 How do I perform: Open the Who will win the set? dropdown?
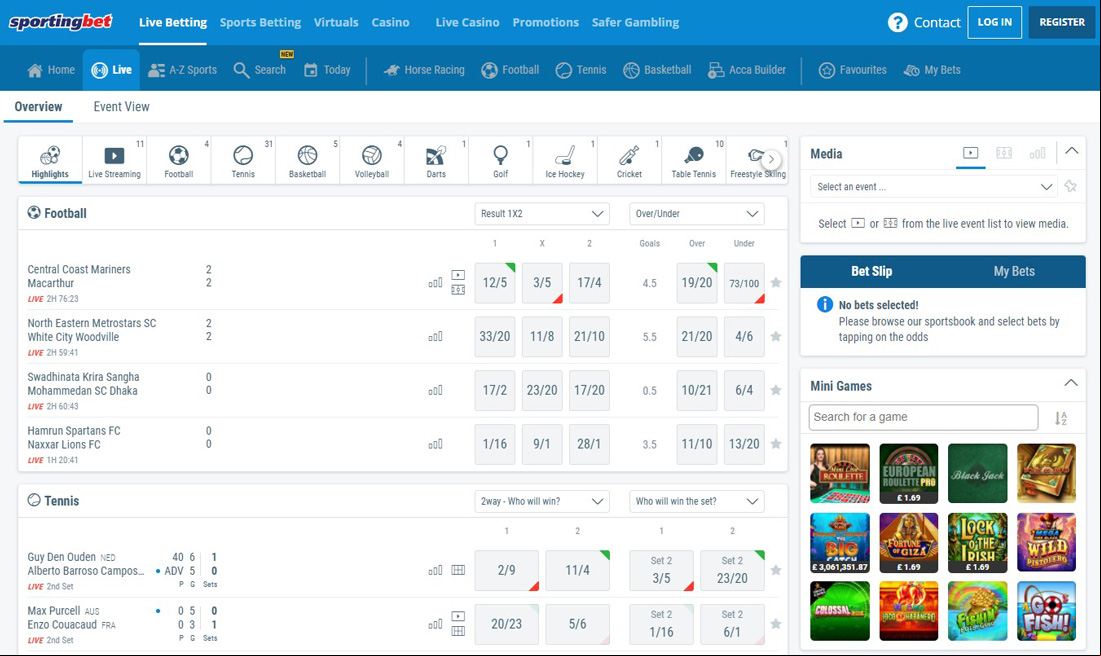(697, 501)
